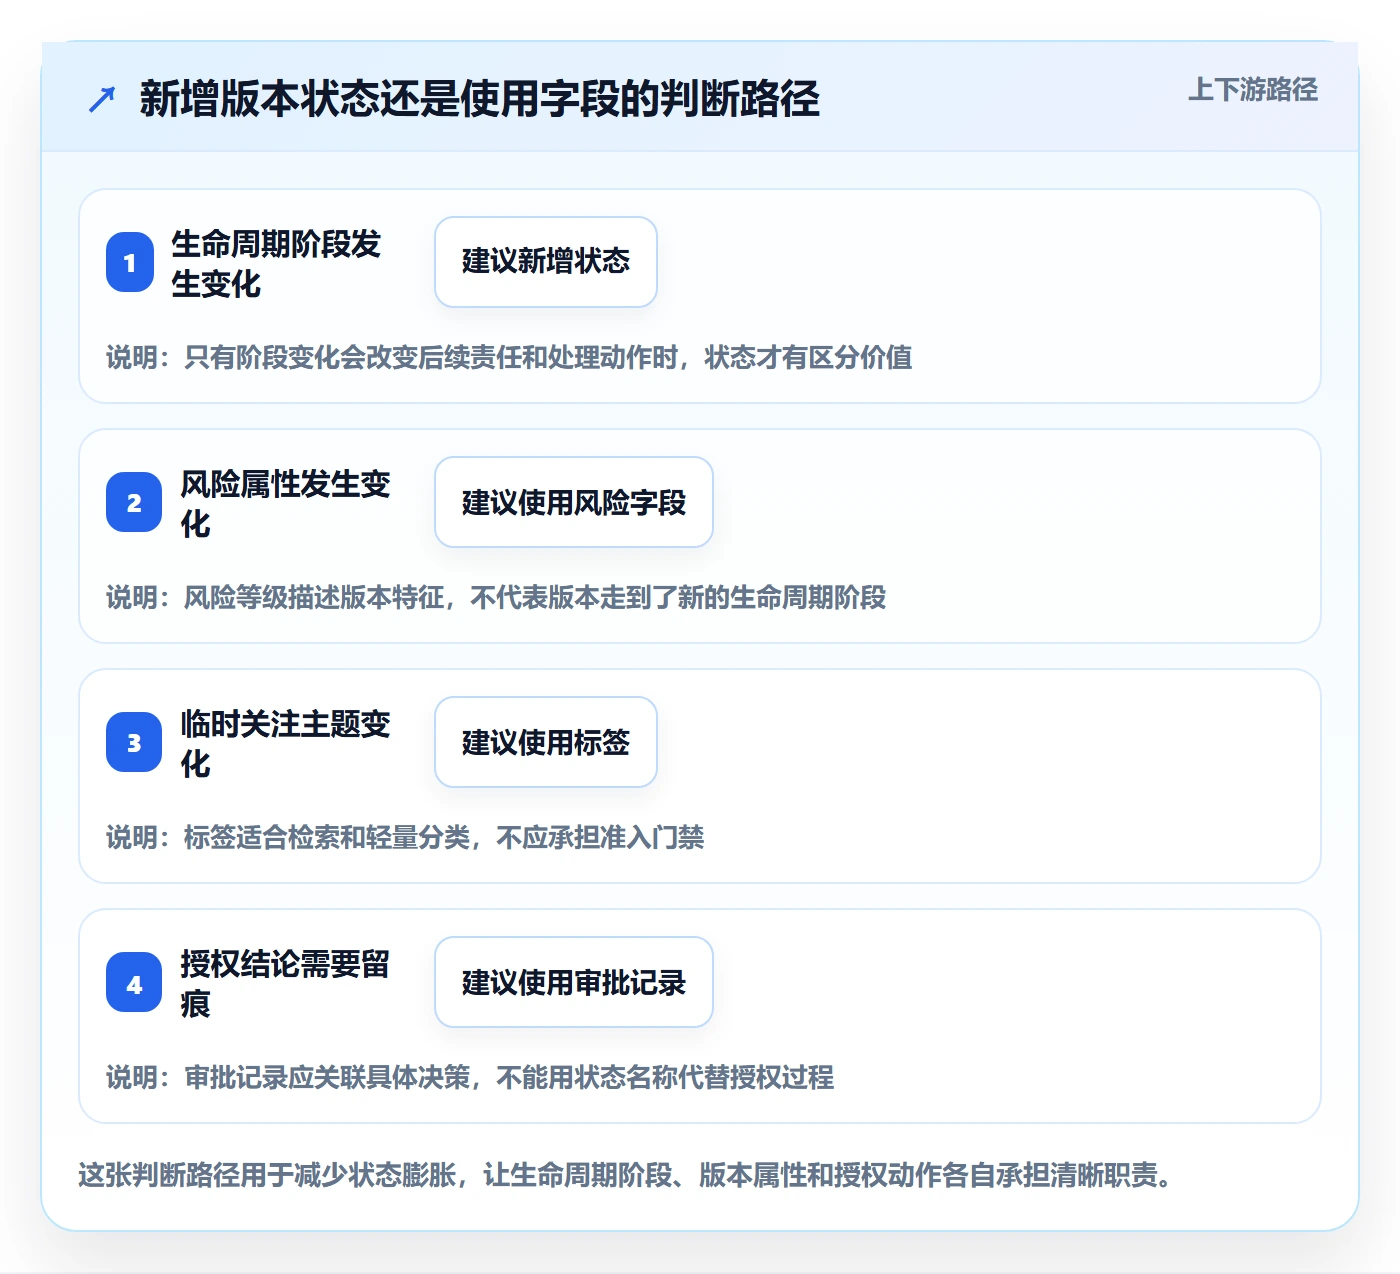Click the footer text 这张判断路径用于减少状态膨胀
The height and width of the screenshot is (1274, 1400).
626,1174
